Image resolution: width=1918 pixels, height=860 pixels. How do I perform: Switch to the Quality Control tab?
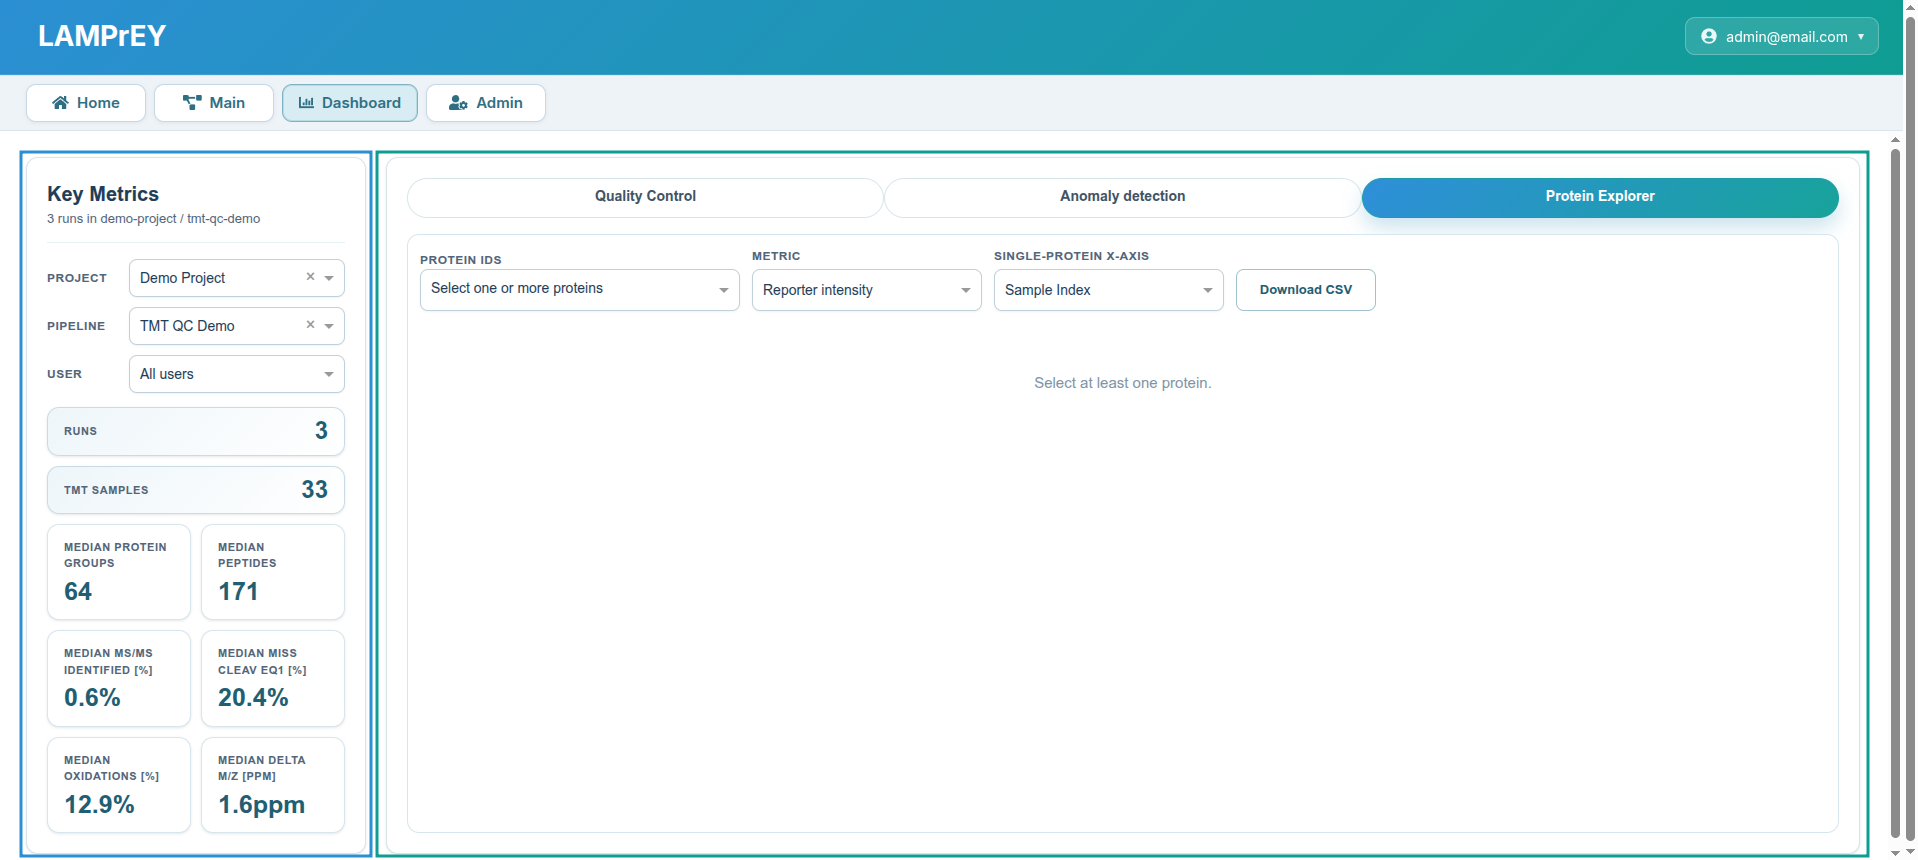coord(645,197)
